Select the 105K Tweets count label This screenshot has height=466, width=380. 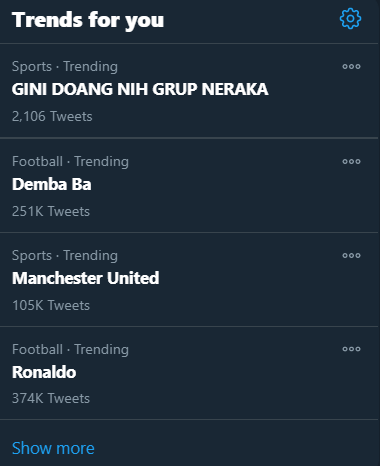pyautogui.click(x=51, y=305)
